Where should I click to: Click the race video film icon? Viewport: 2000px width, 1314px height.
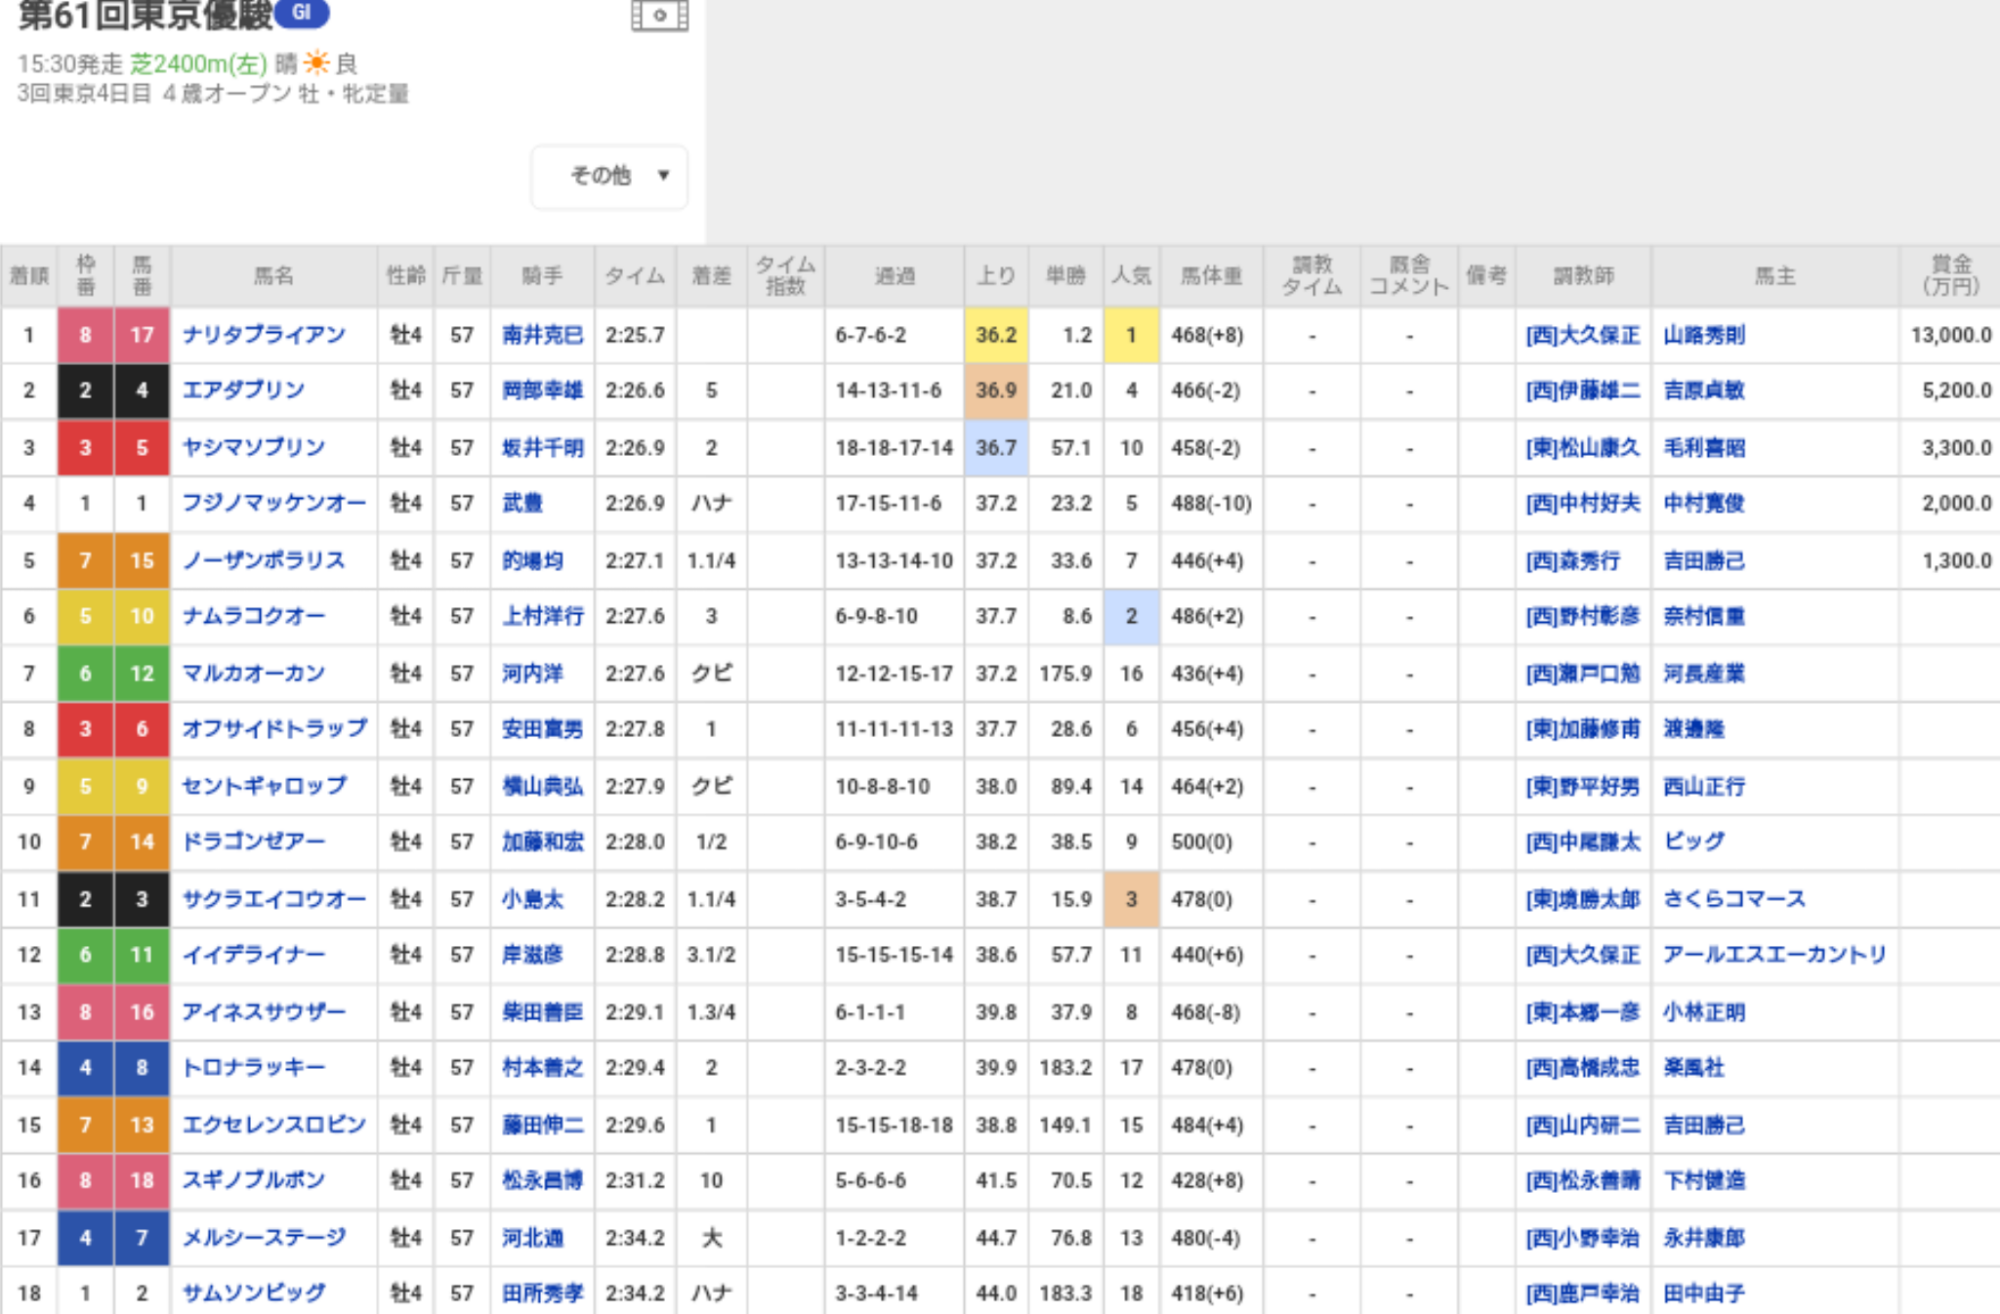(x=659, y=16)
